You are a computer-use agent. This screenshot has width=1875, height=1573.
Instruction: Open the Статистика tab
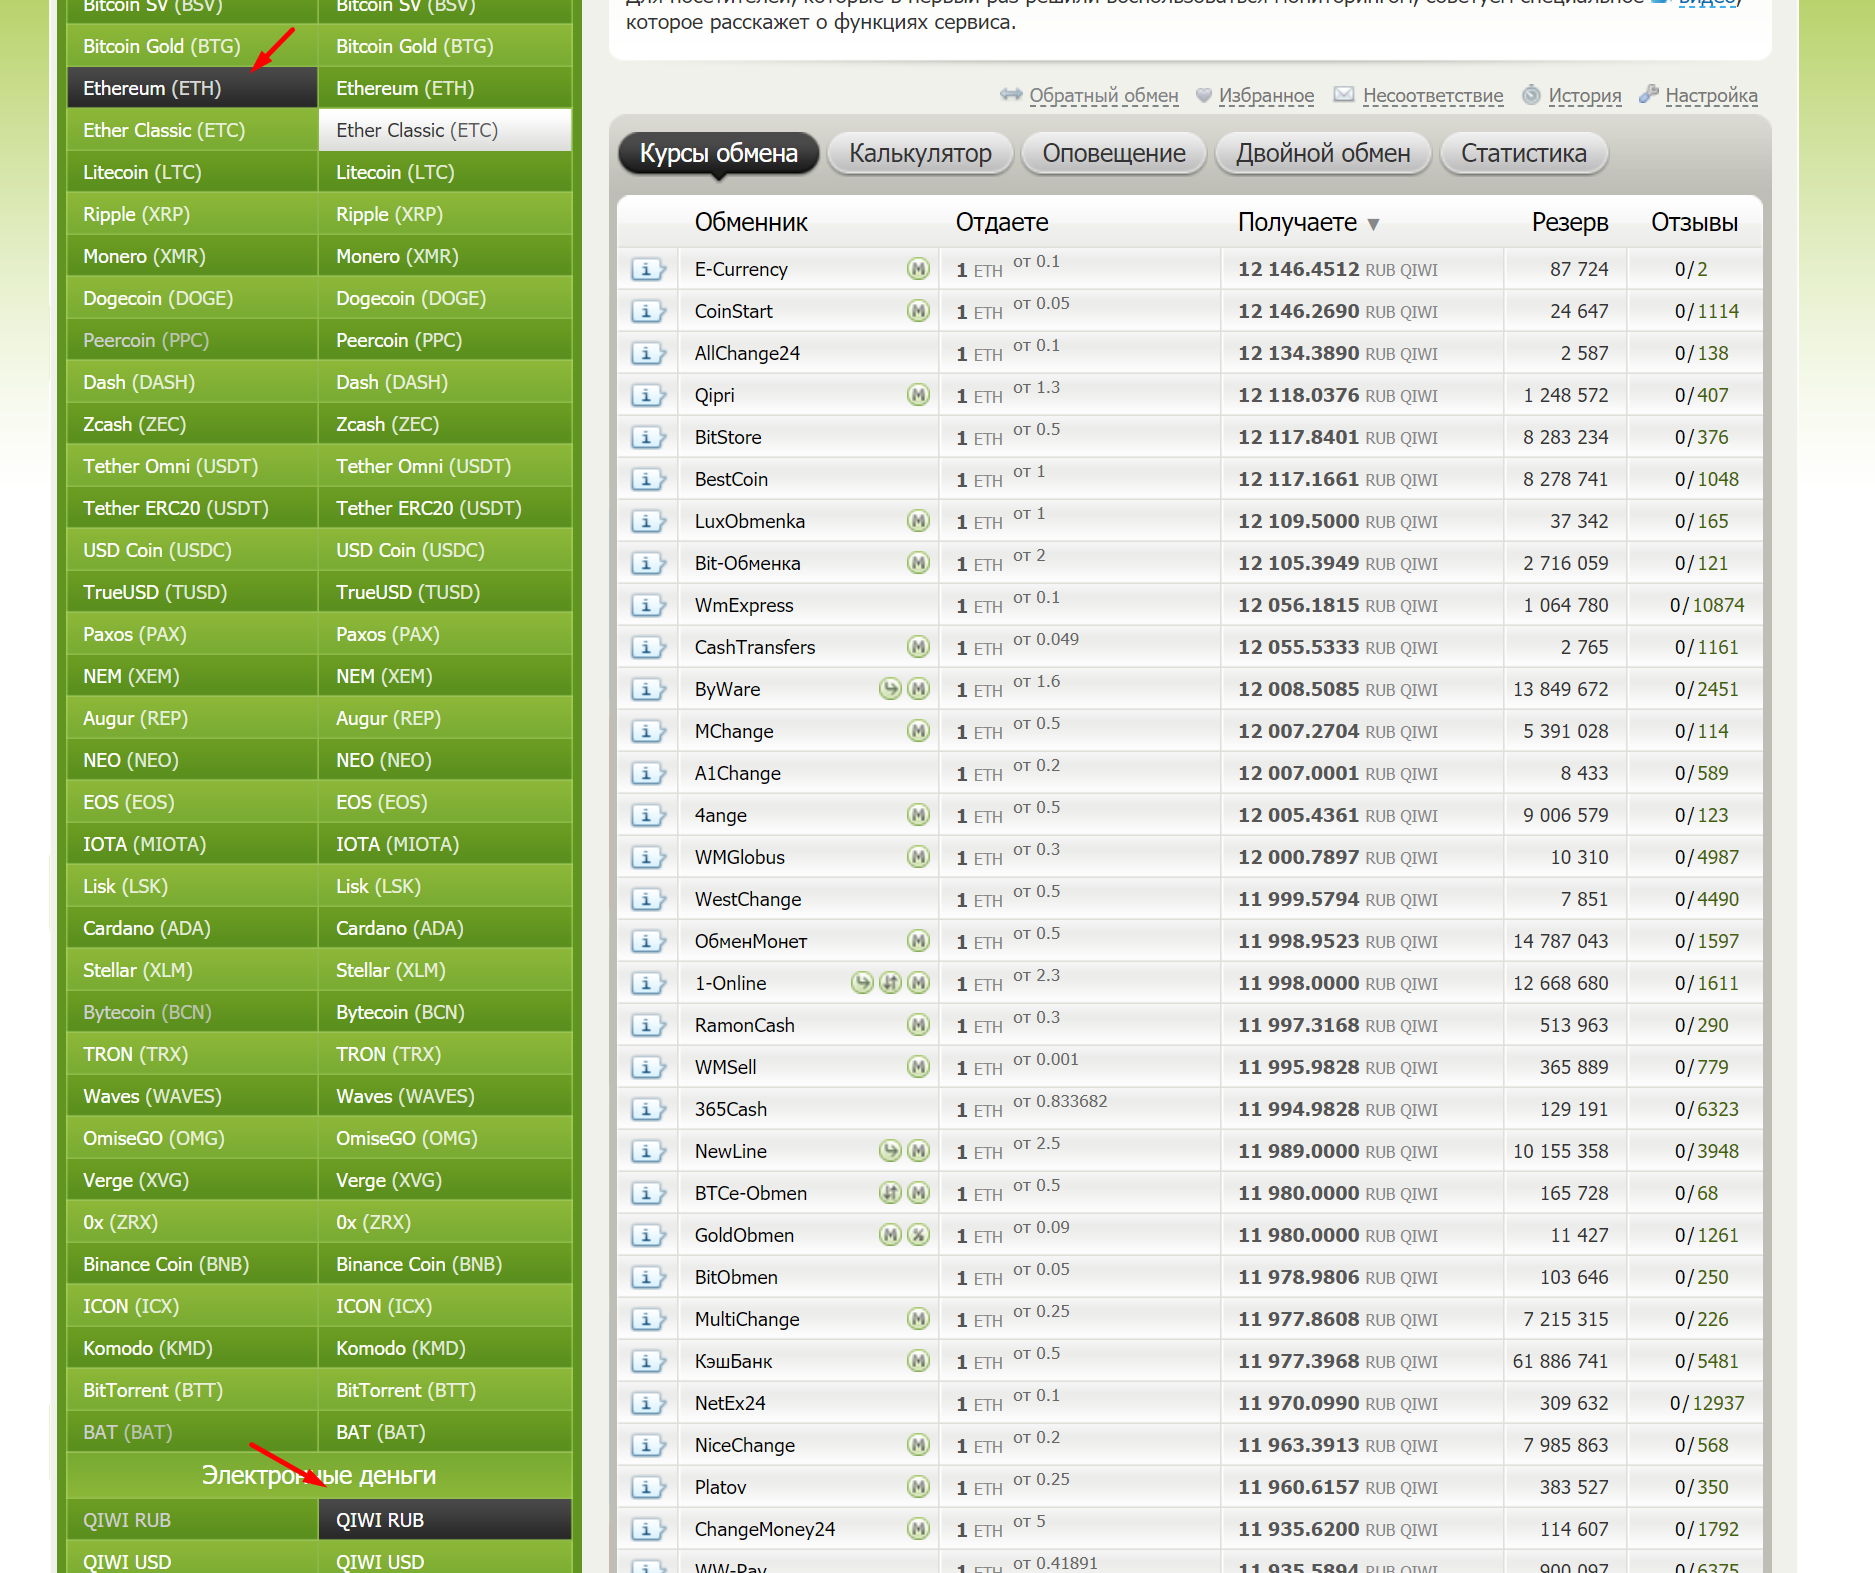(x=1523, y=154)
